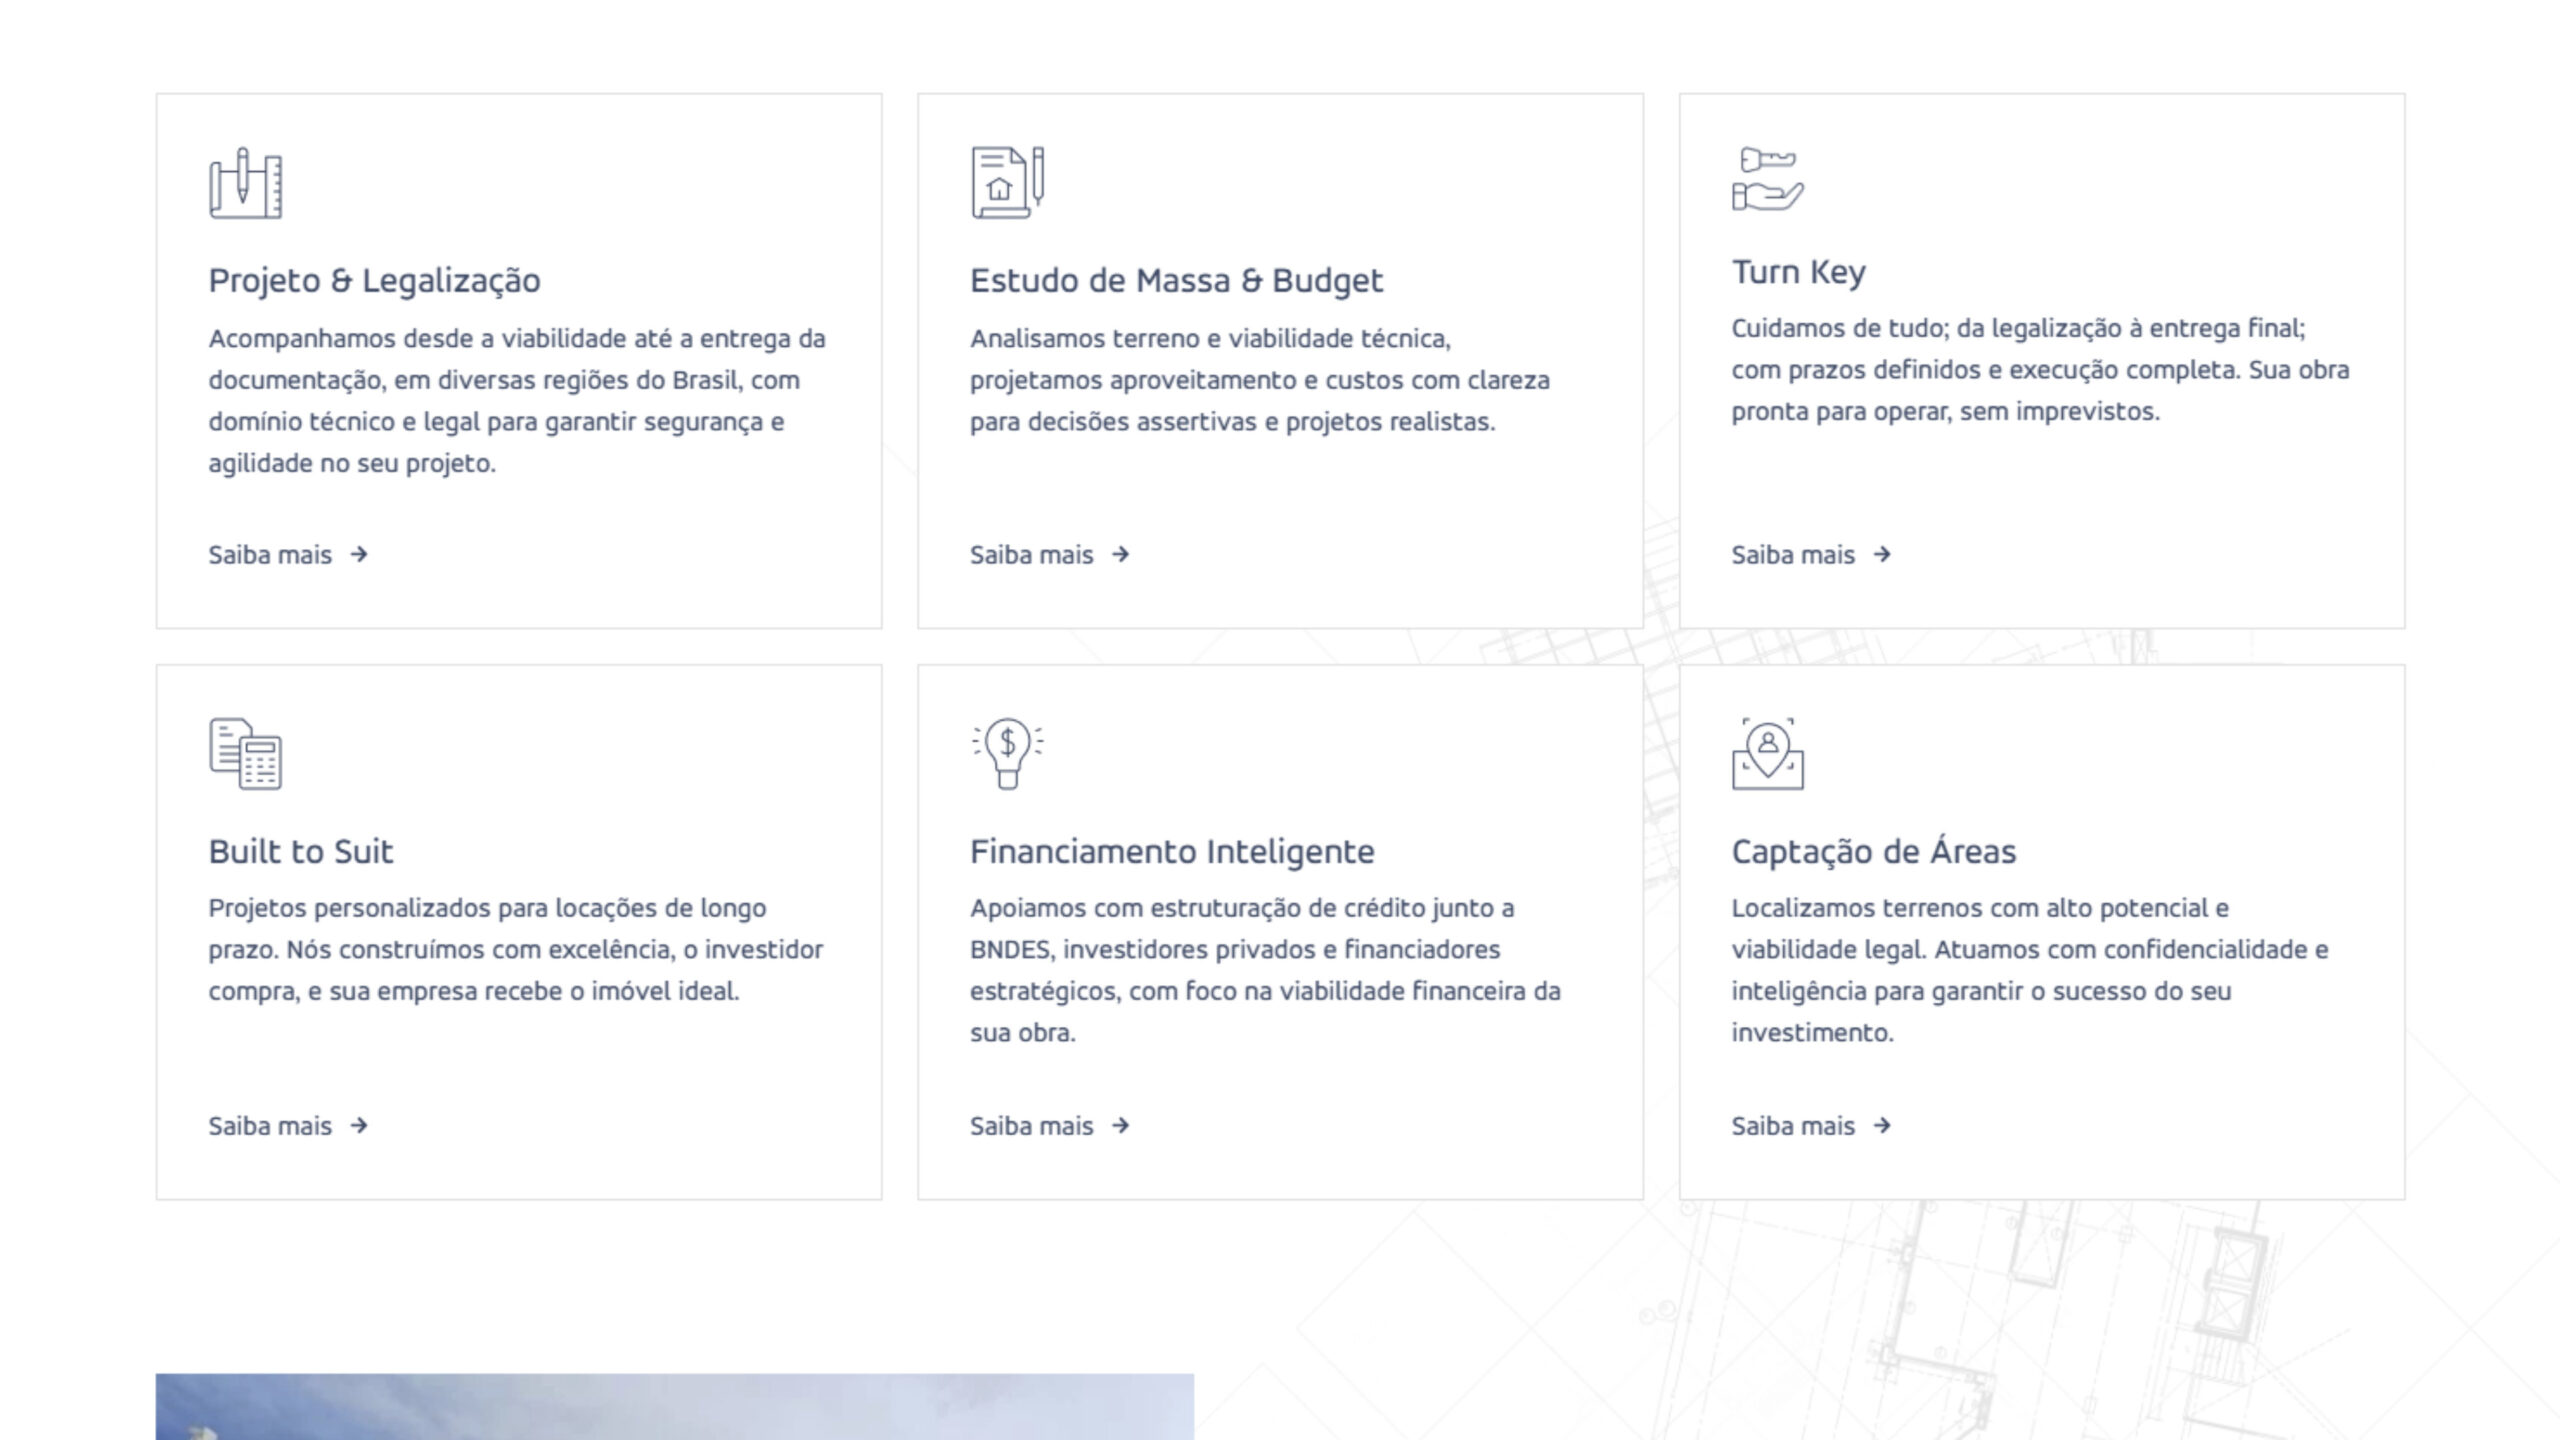Screen dimensions: 2560x1440
Task: Click the calculator document Built to Suit icon
Action: point(245,754)
